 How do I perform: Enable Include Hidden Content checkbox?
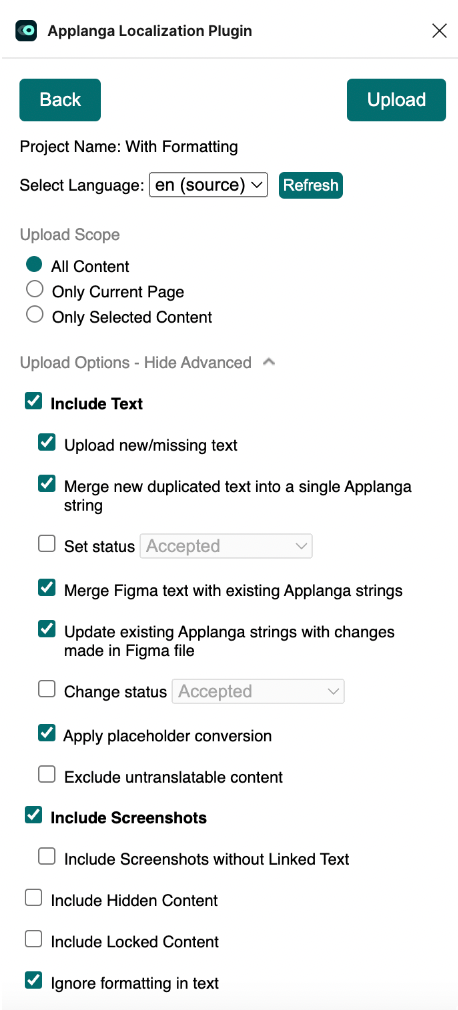[x=33, y=898]
